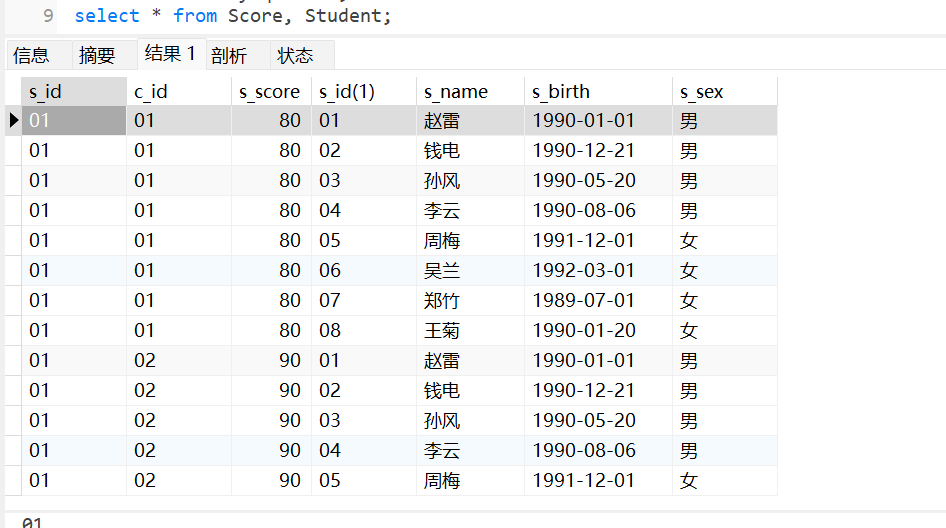Click line number 9 in the editor gutter
Viewport: 946px width, 528px height.
(48, 16)
